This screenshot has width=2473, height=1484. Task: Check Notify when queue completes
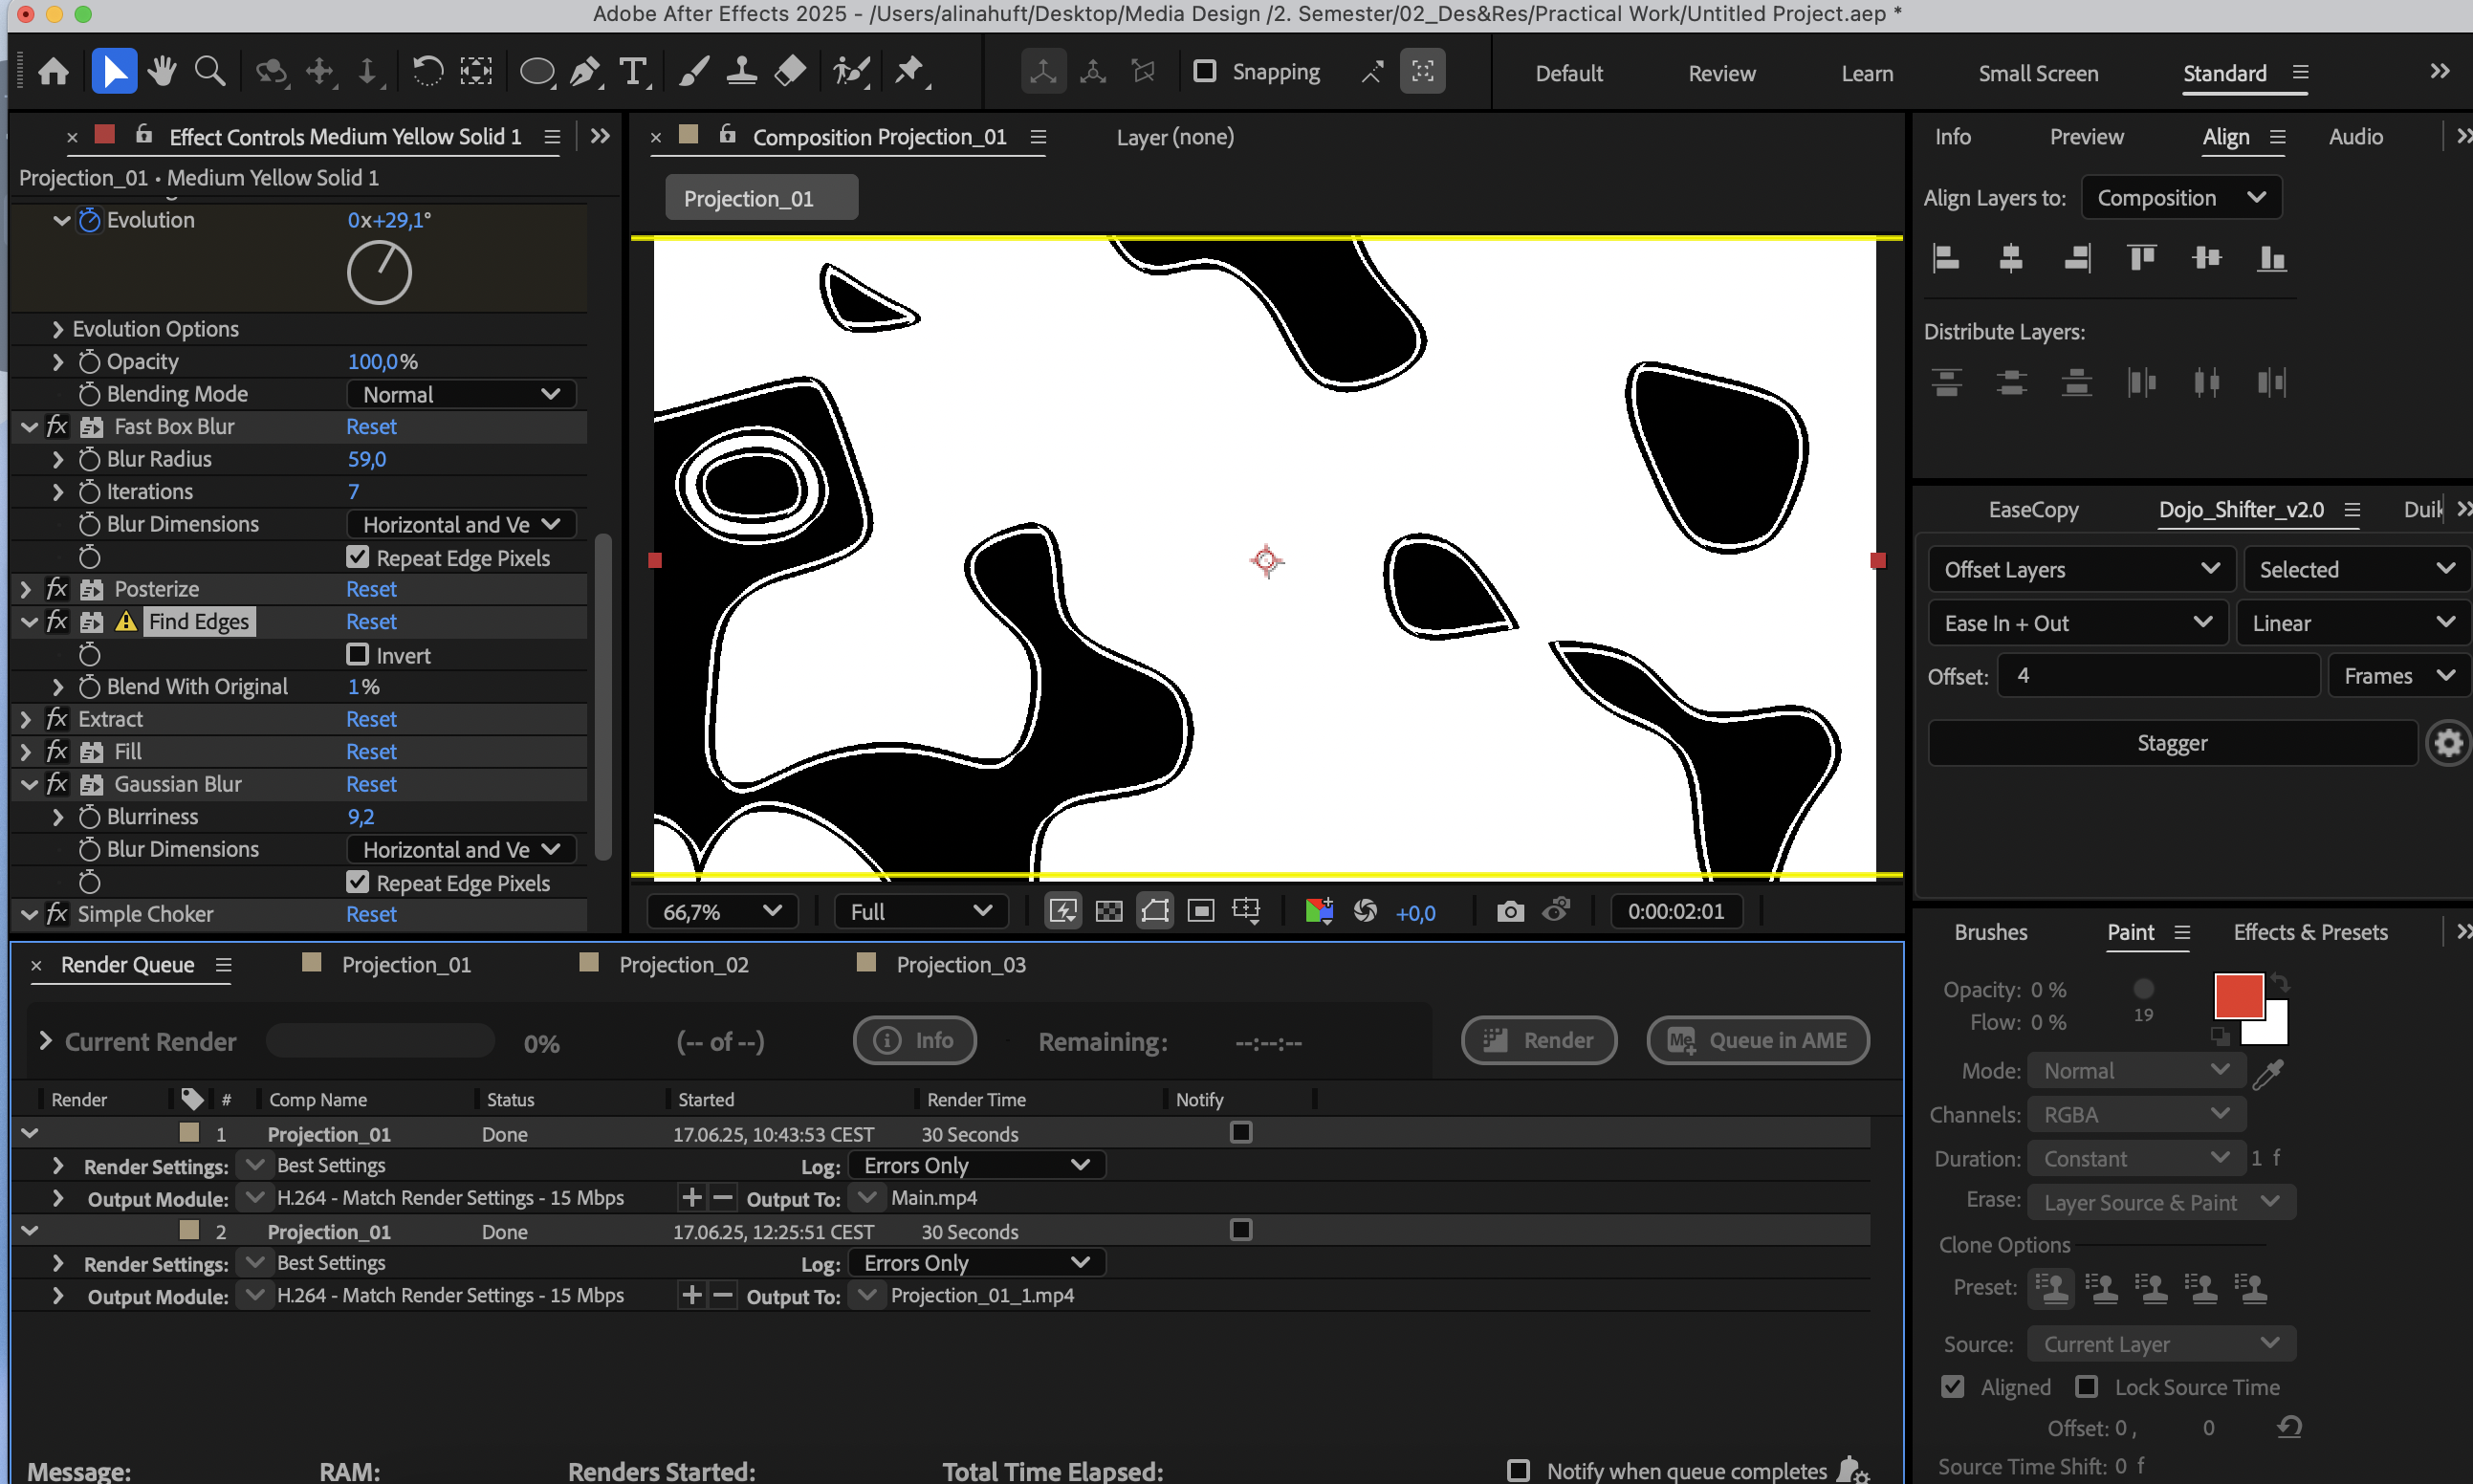point(1518,1470)
